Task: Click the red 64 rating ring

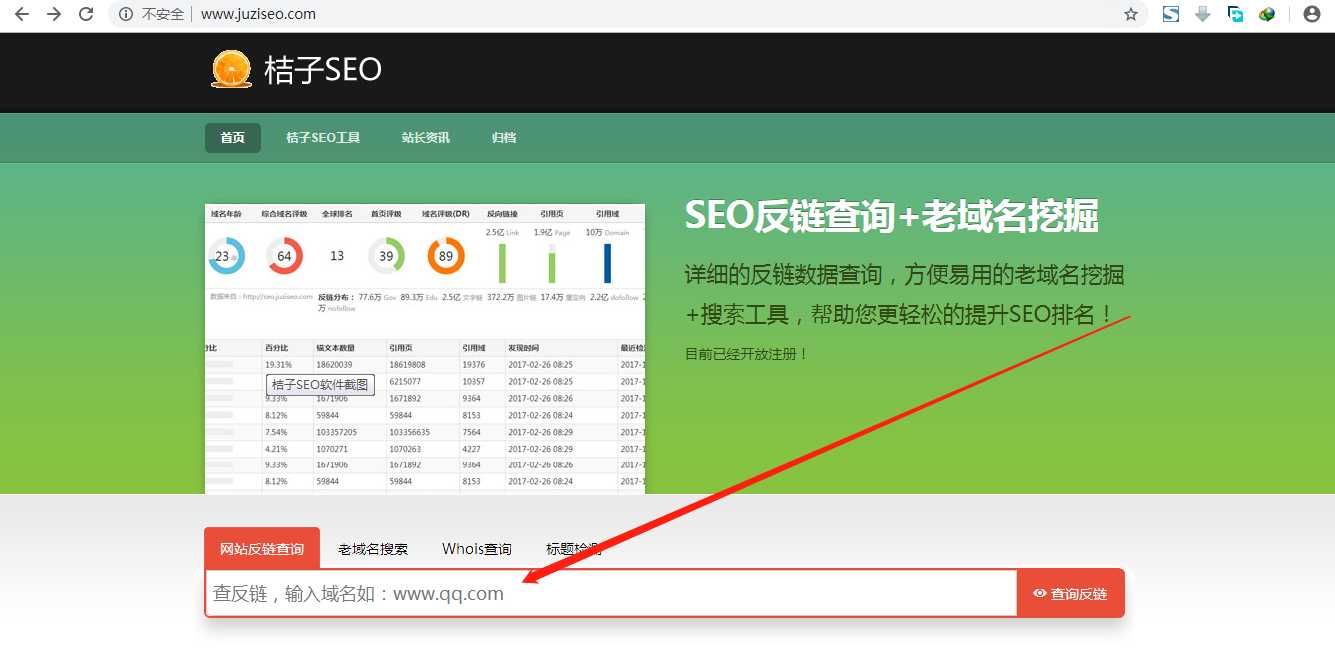Action: pyautogui.click(x=284, y=255)
